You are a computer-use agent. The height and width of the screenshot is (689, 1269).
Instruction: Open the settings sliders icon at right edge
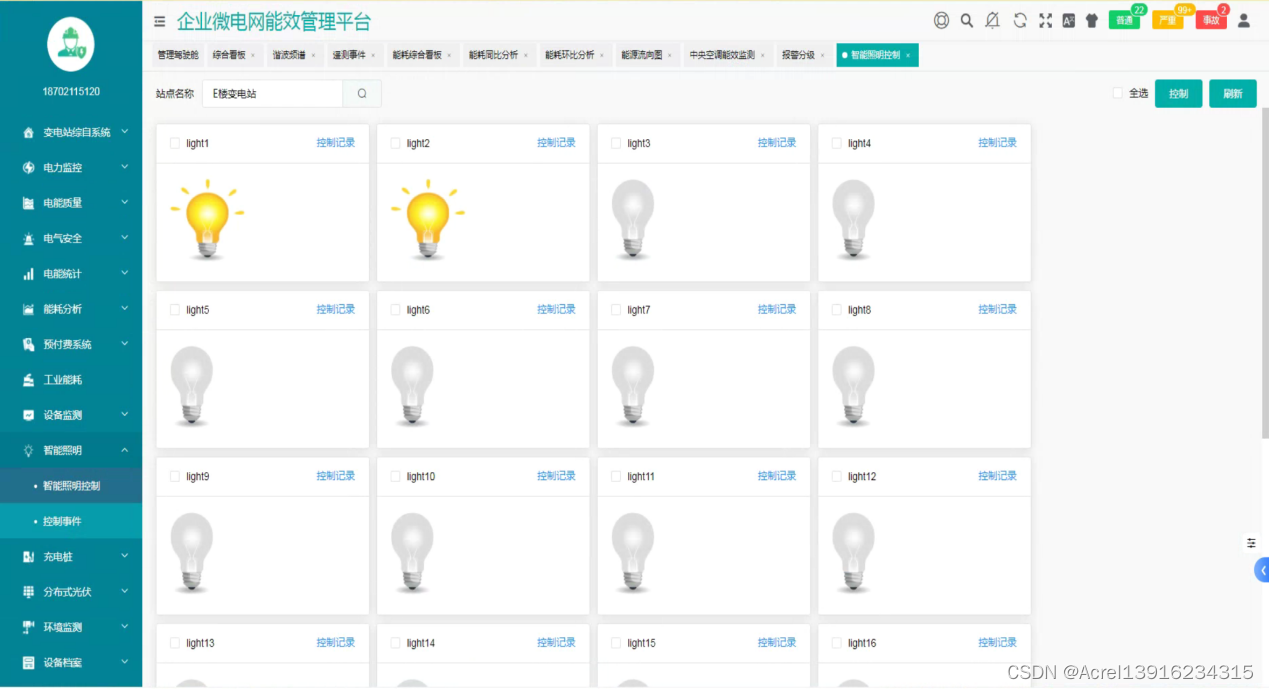(x=1251, y=543)
